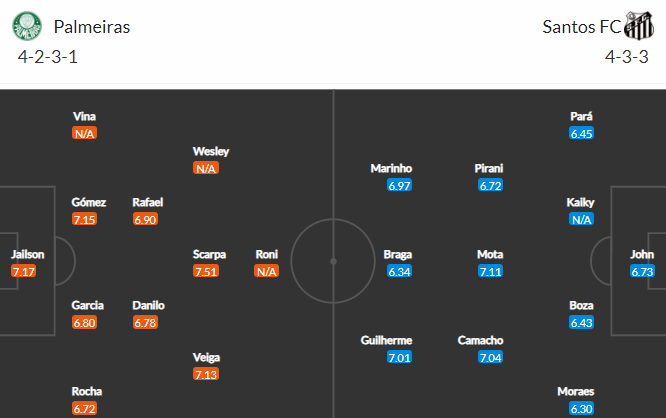The width and height of the screenshot is (666, 418).
Task: Click Scarpa's 7.51 rating badge
Action: pos(206,271)
